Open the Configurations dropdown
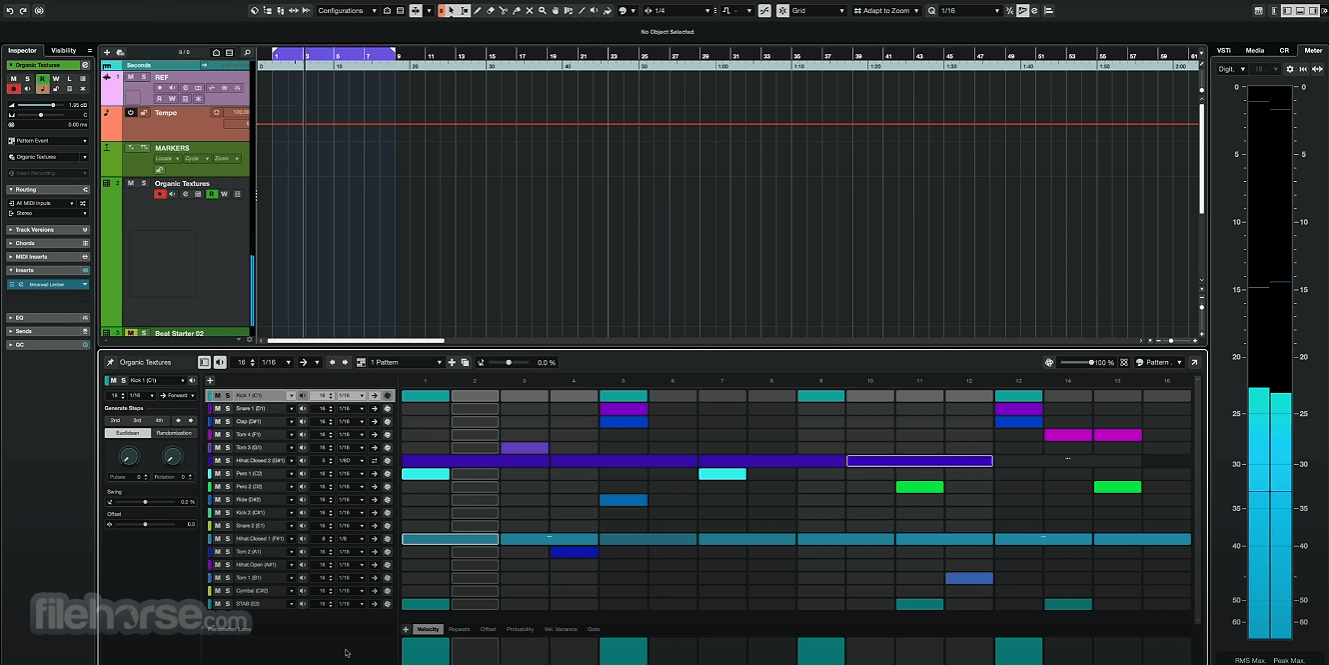 coord(347,10)
